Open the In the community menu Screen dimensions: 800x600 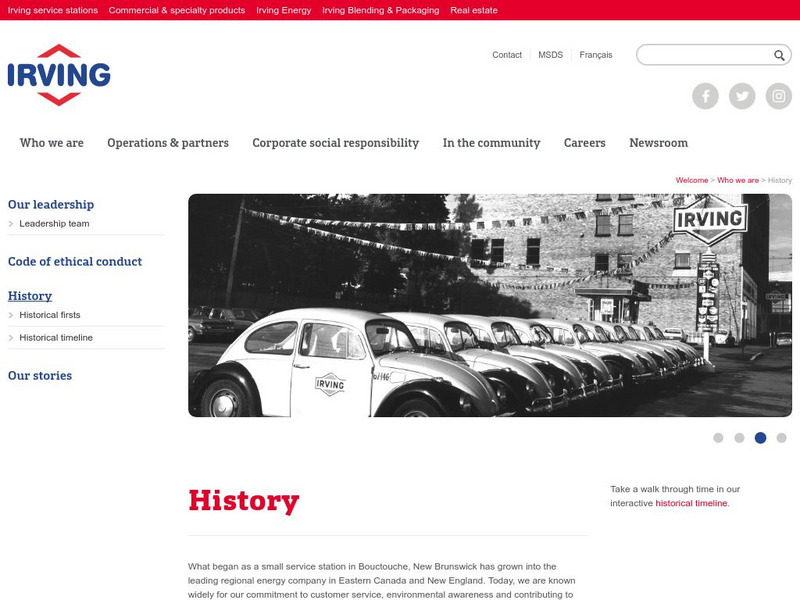pyautogui.click(x=491, y=143)
